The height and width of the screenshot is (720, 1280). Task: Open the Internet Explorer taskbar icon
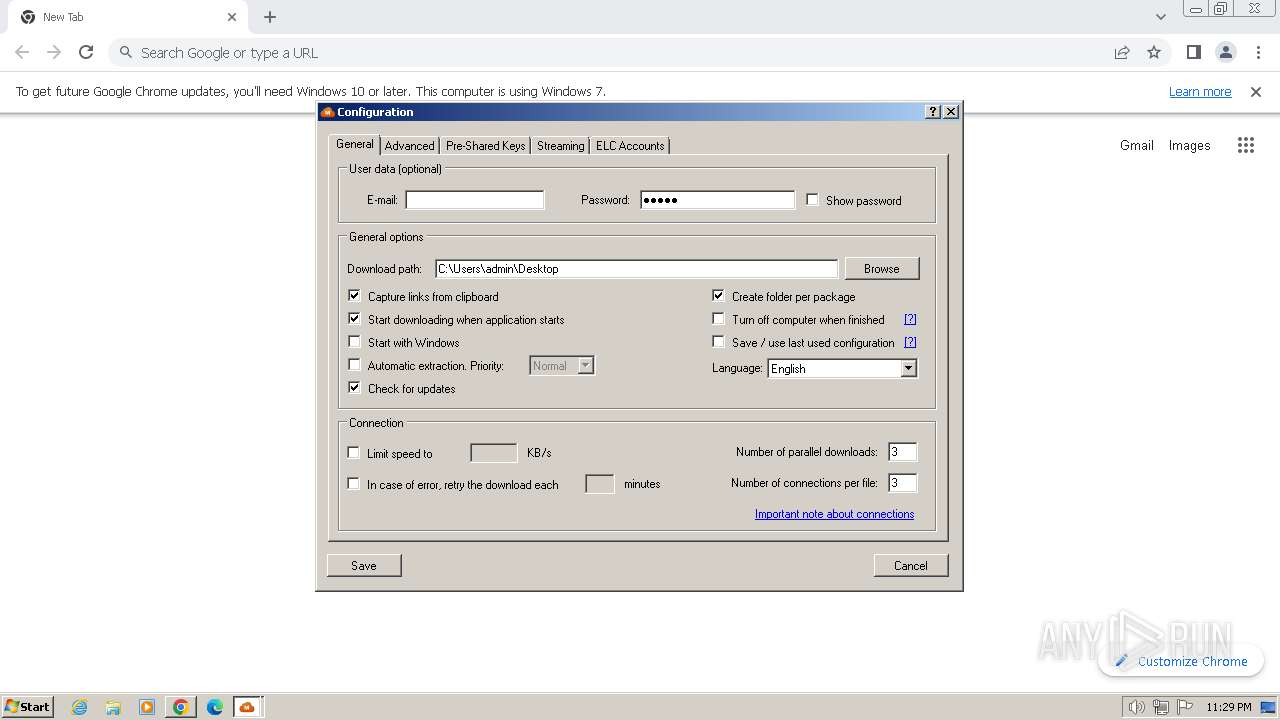[x=80, y=707]
